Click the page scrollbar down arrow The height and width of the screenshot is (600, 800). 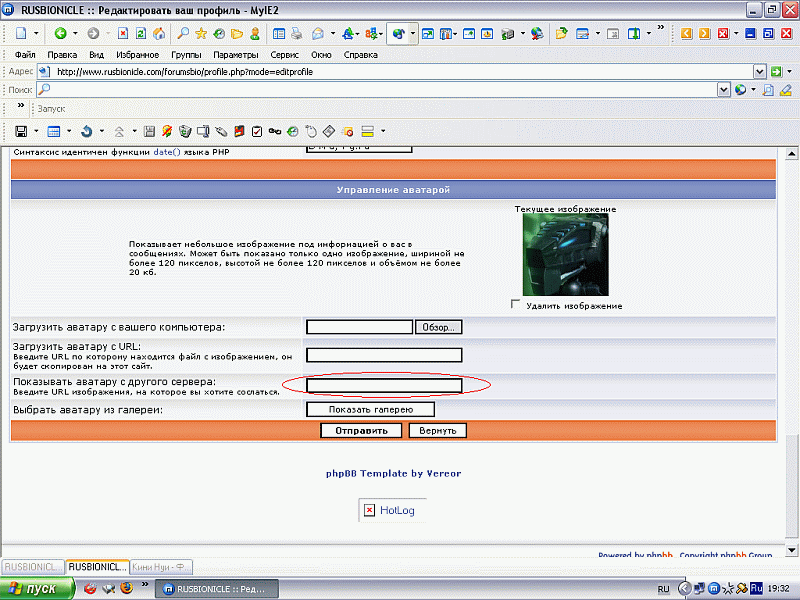click(791, 550)
